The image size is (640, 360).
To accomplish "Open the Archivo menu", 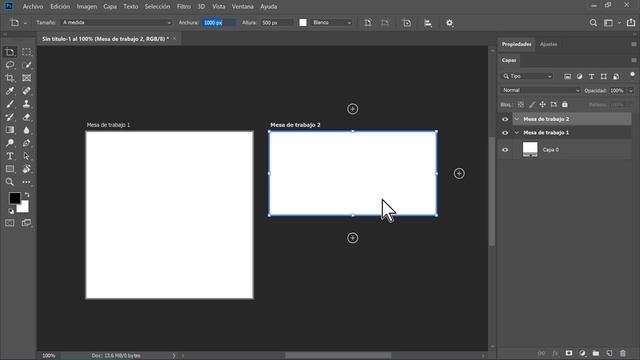I will coord(33,7).
